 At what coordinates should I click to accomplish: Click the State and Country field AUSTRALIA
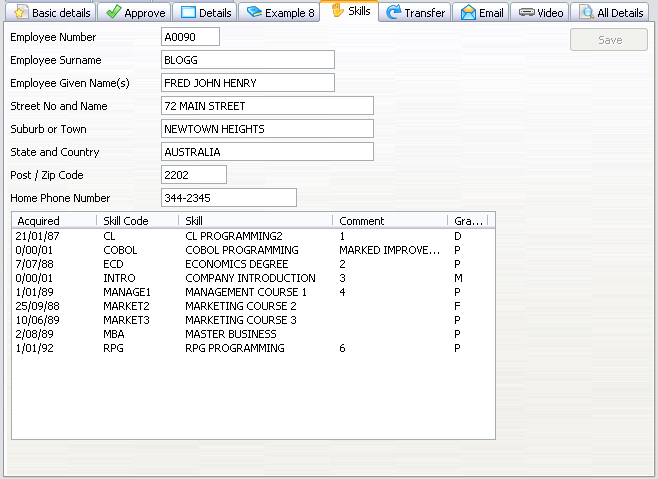[x=267, y=152]
